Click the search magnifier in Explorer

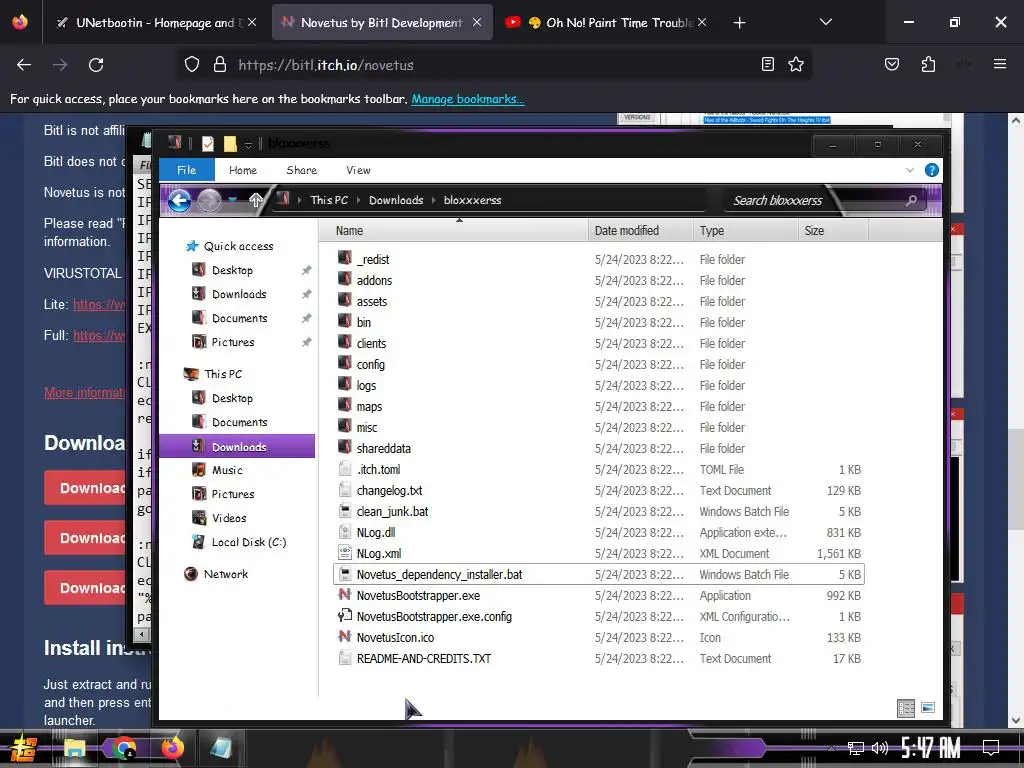[x=911, y=200]
